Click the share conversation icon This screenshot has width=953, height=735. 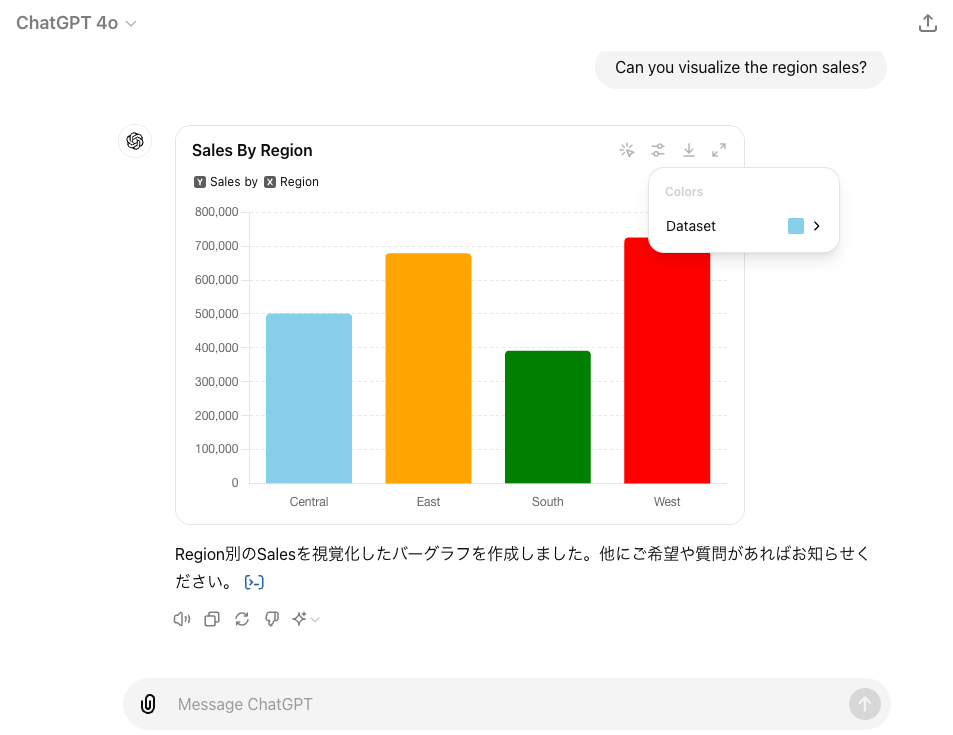tap(927, 23)
